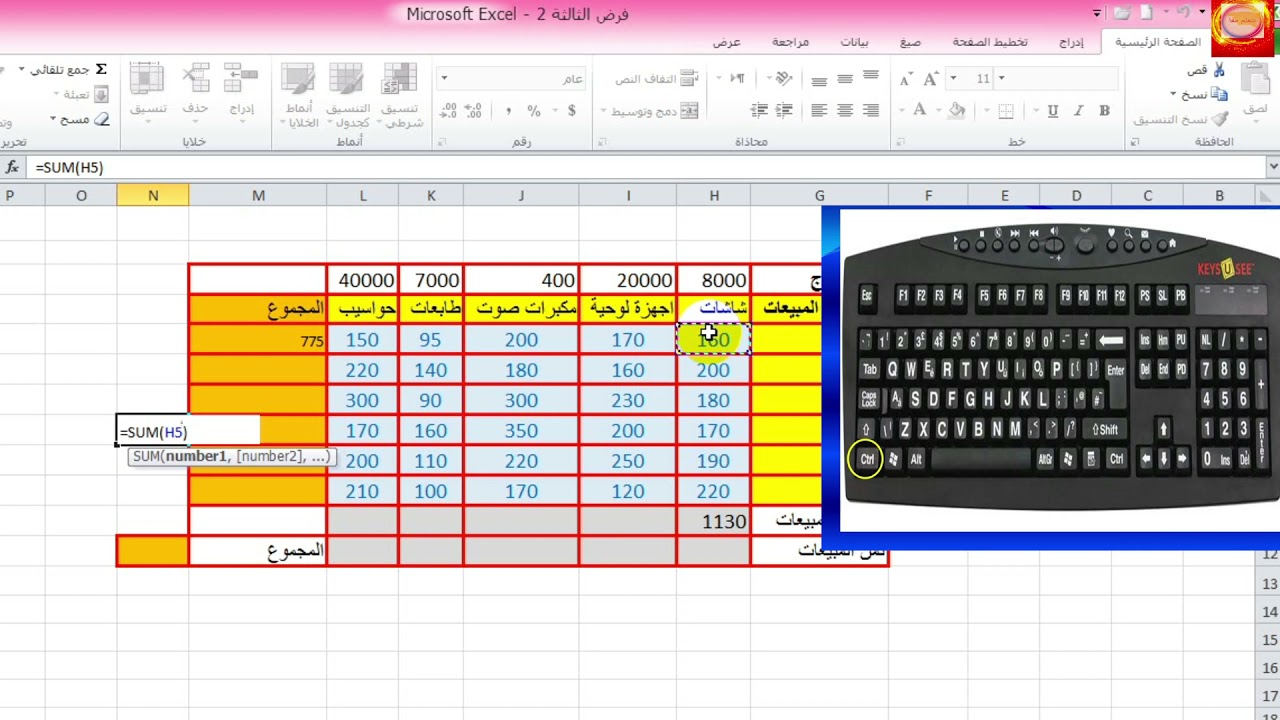Image resolution: width=1280 pixels, height=720 pixels.
Task: Toggle Italic formatting
Action: [x=1079, y=111]
